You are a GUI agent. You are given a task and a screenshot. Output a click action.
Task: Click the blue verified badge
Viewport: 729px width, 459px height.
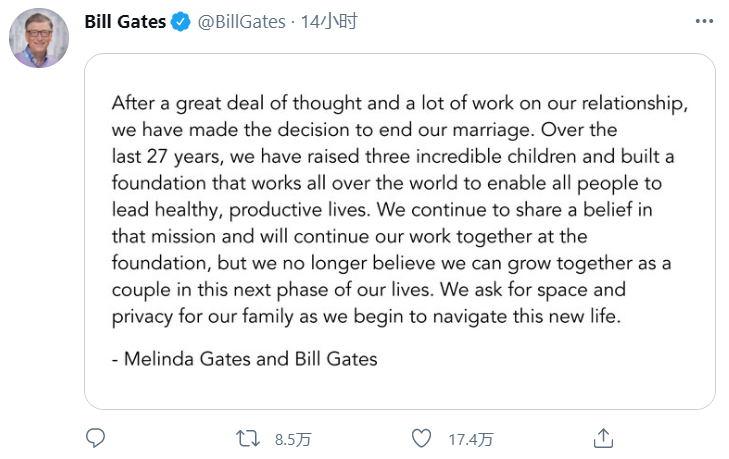[x=180, y=22]
